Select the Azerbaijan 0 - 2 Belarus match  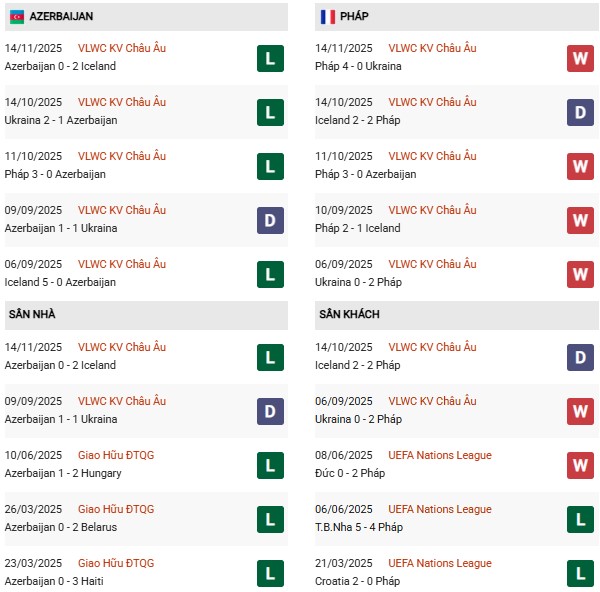tap(61, 527)
